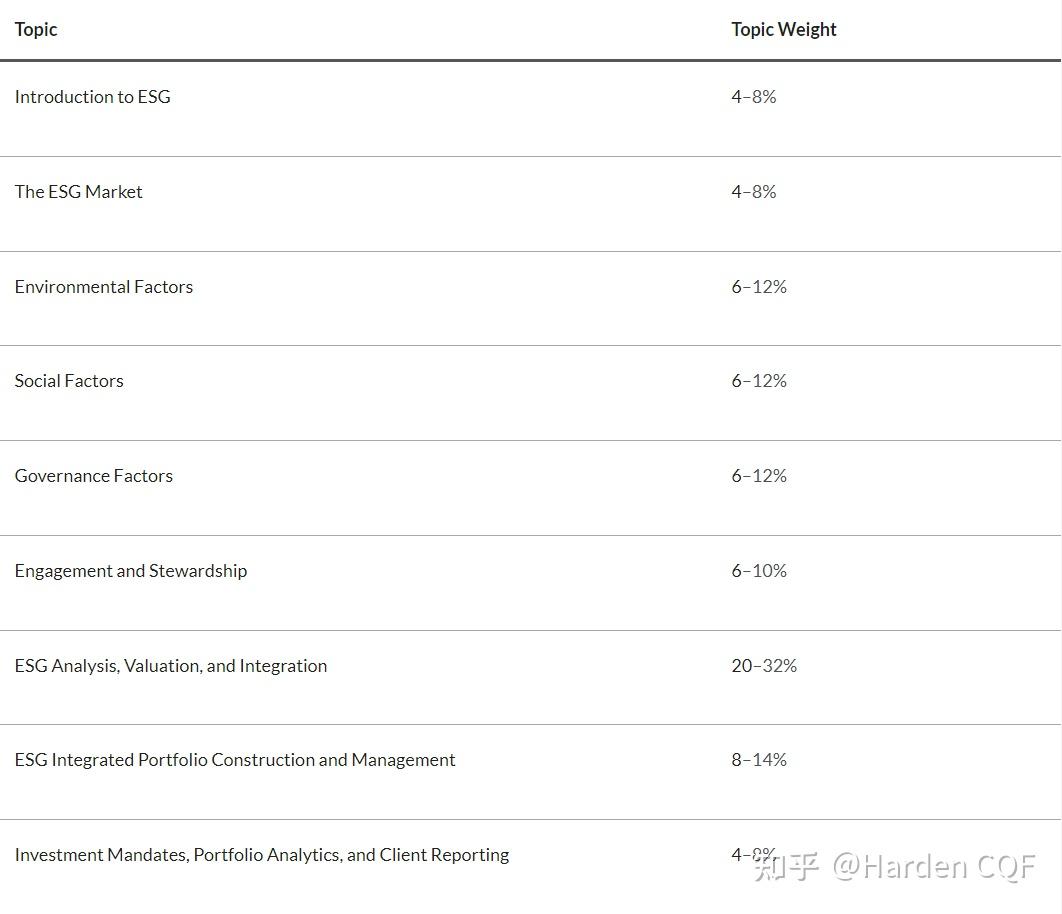Screen dimensions: 1062x914
Task: Select Investment Mandates, Portfolio Analytics row text
Action: pos(261,855)
